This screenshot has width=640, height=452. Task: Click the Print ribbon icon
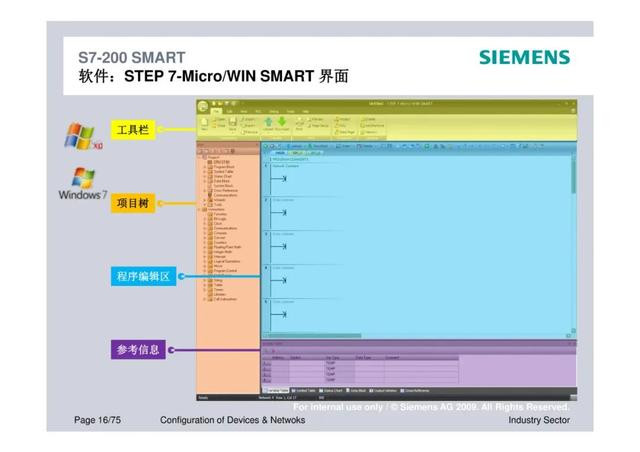point(299,123)
